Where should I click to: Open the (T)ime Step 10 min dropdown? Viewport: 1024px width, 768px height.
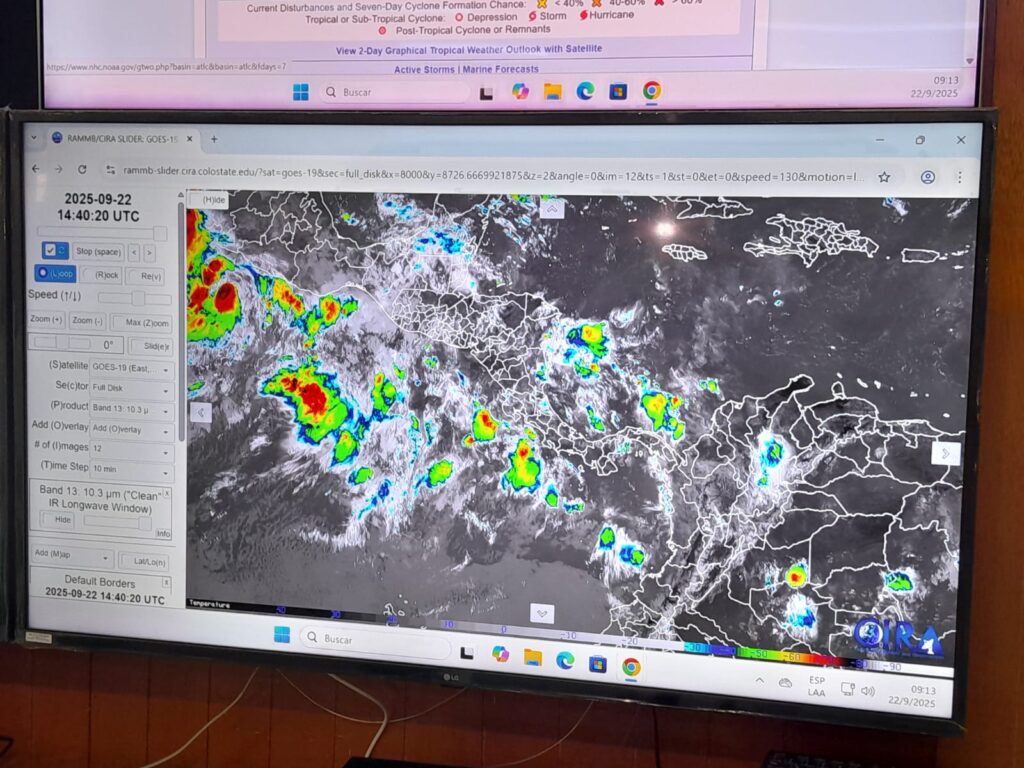click(x=131, y=472)
